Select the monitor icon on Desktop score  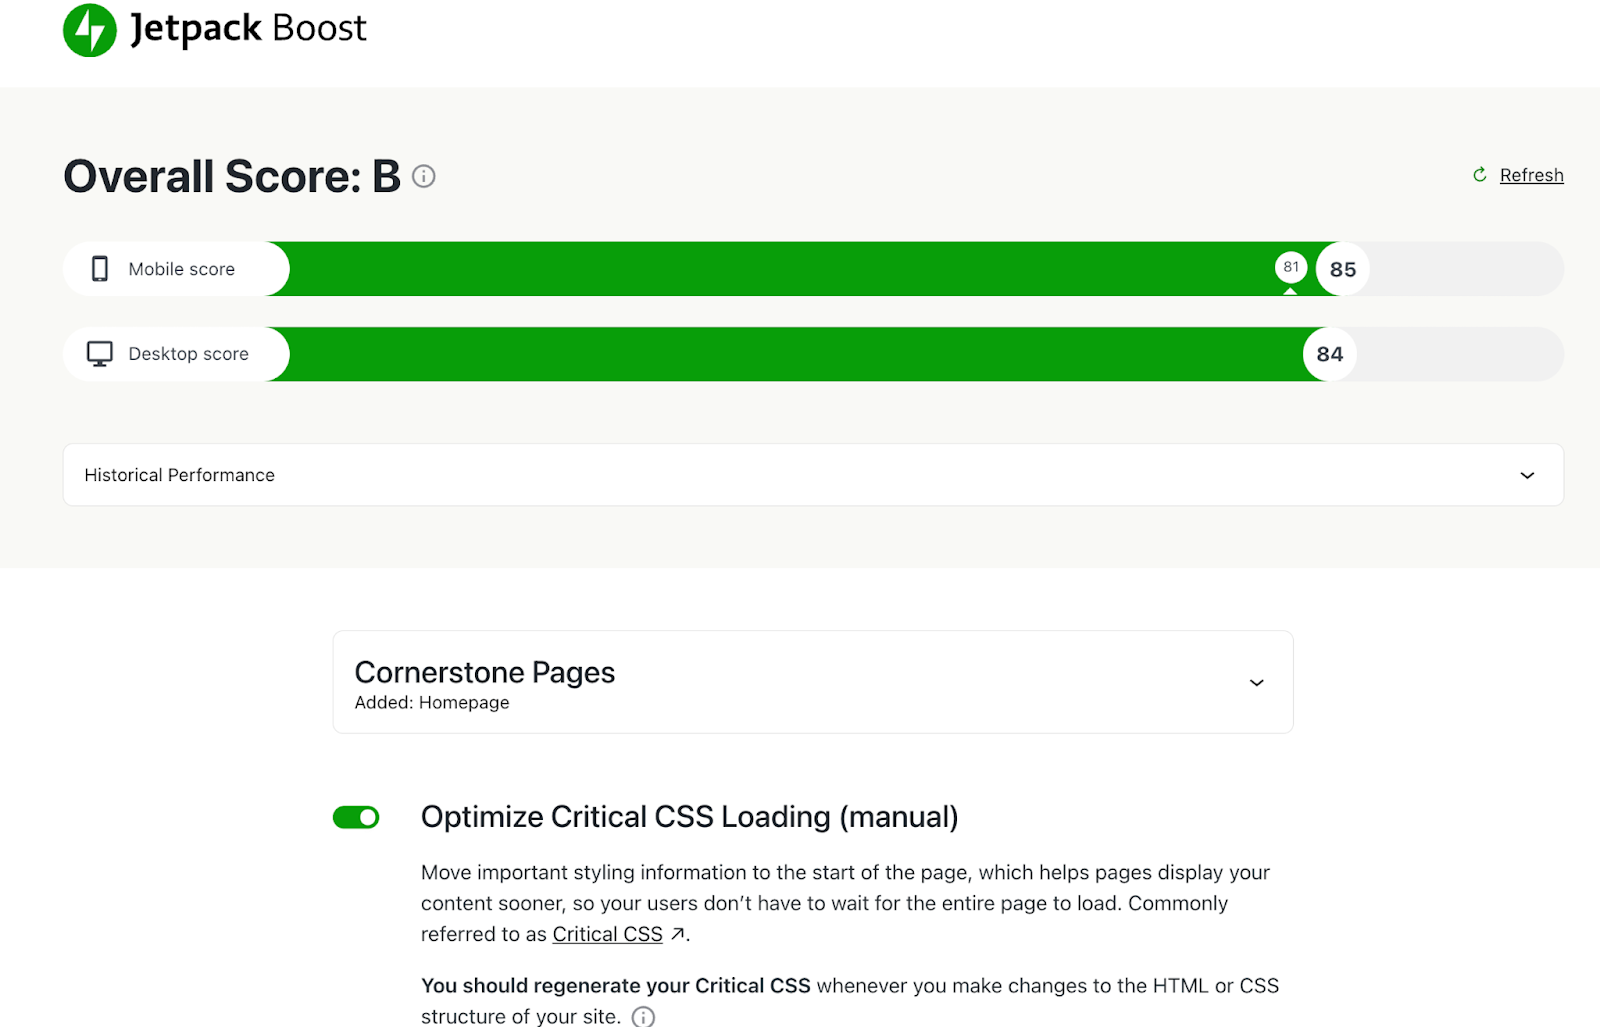[x=99, y=353]
